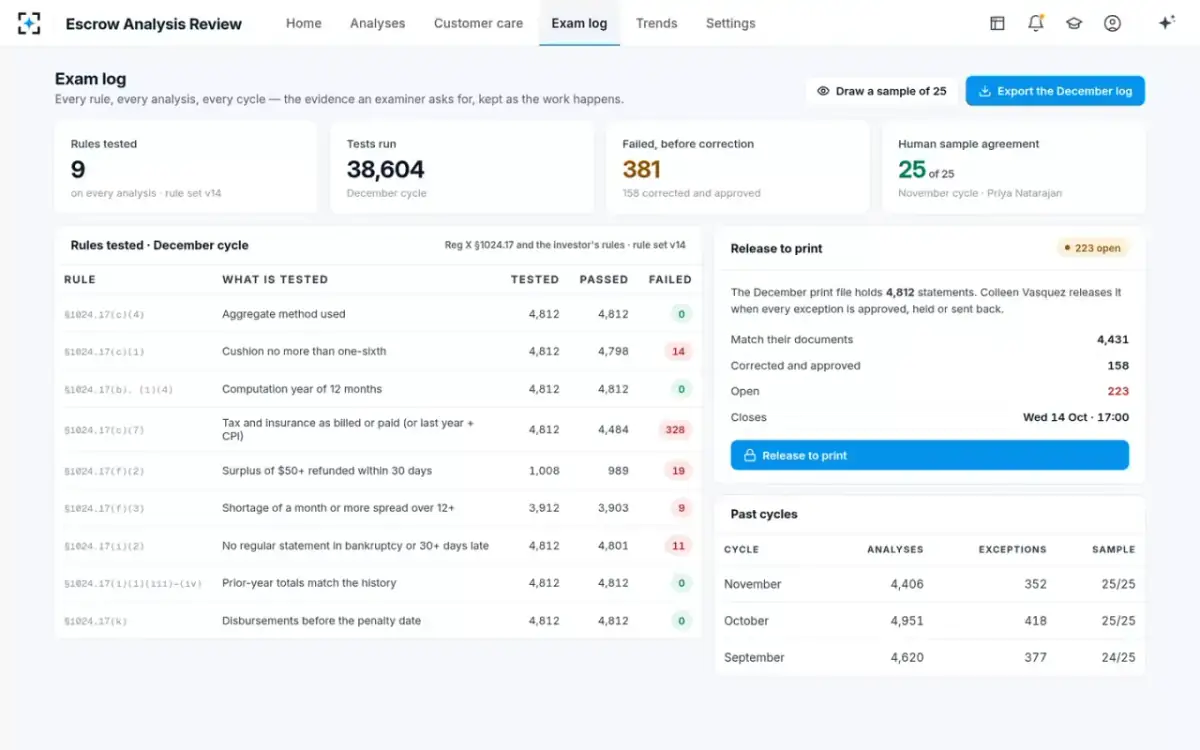Screen dimensions: 1200x750
Task: Click the RULE column header
Action: (80, 280)
